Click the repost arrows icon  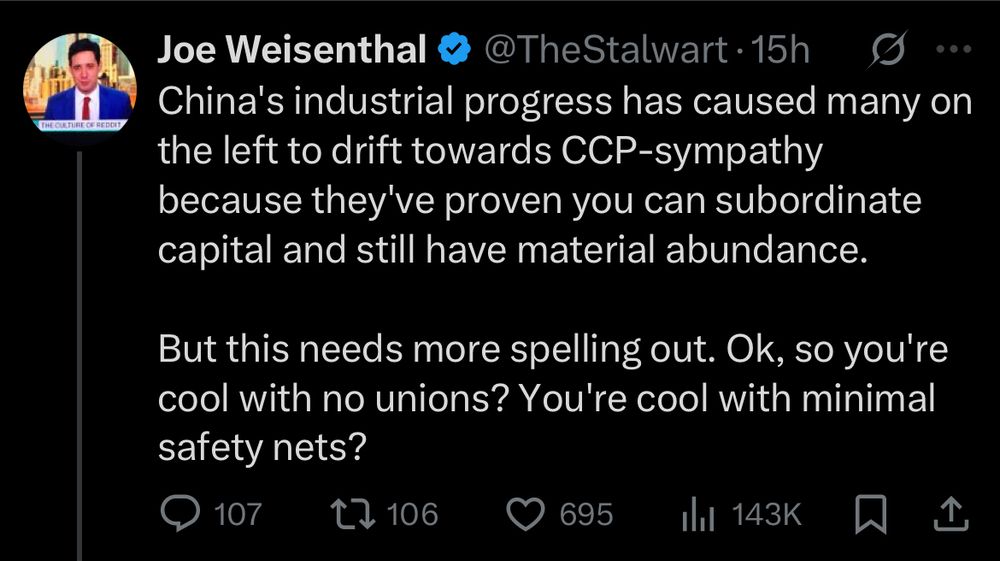tap(356, 514)
